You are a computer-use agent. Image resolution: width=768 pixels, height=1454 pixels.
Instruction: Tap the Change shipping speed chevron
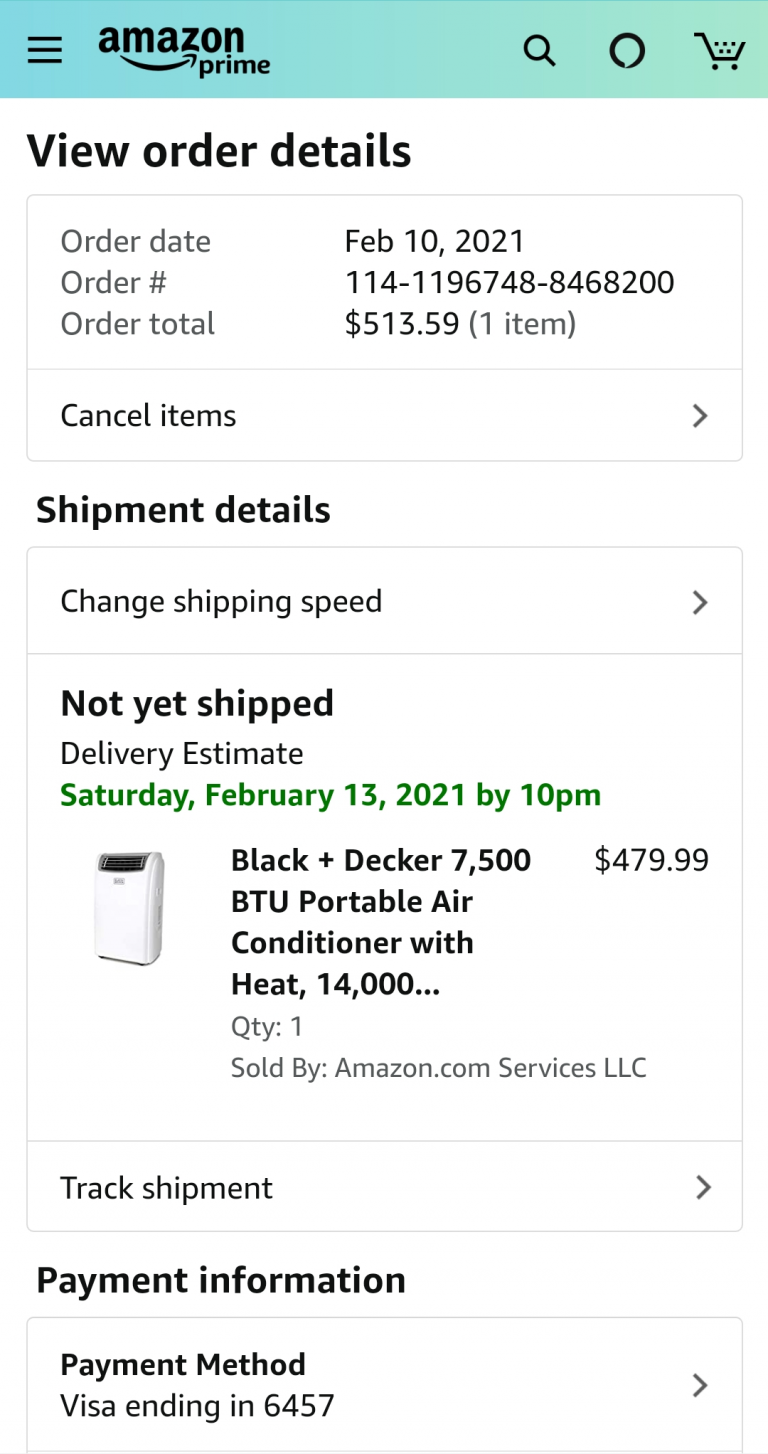[700, 602]
